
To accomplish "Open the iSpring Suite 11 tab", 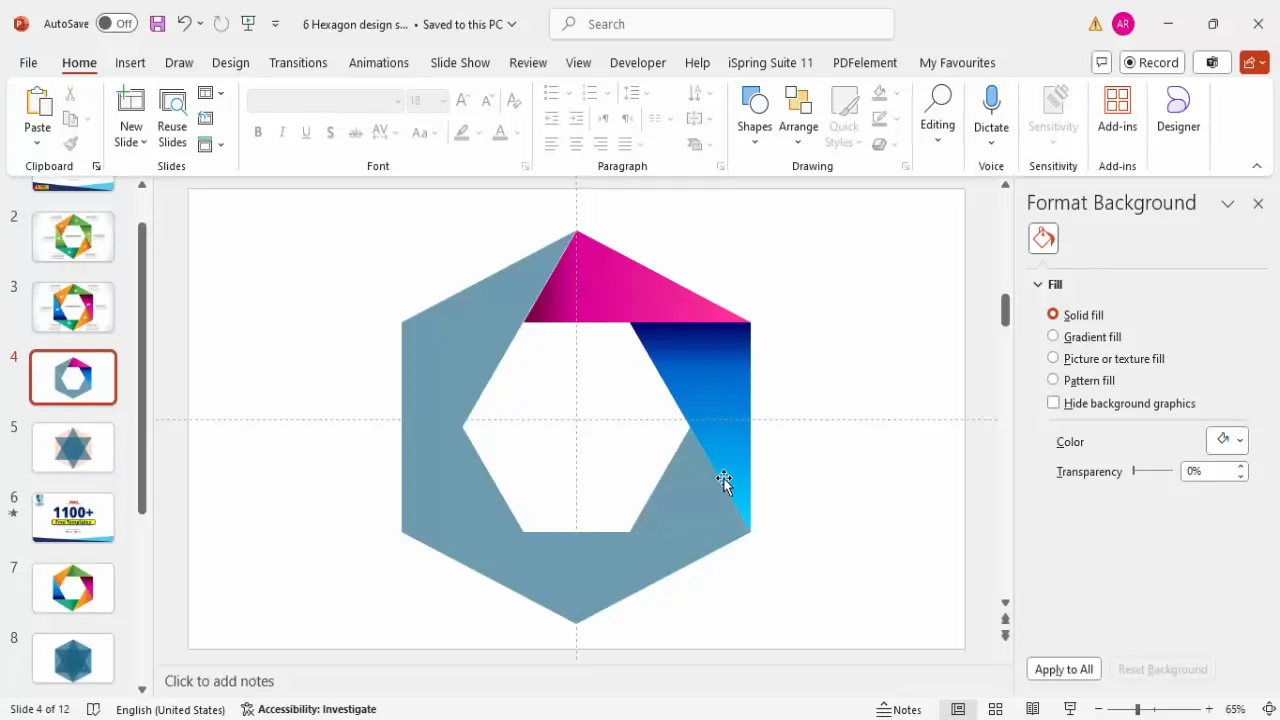I will click(770, 62).
